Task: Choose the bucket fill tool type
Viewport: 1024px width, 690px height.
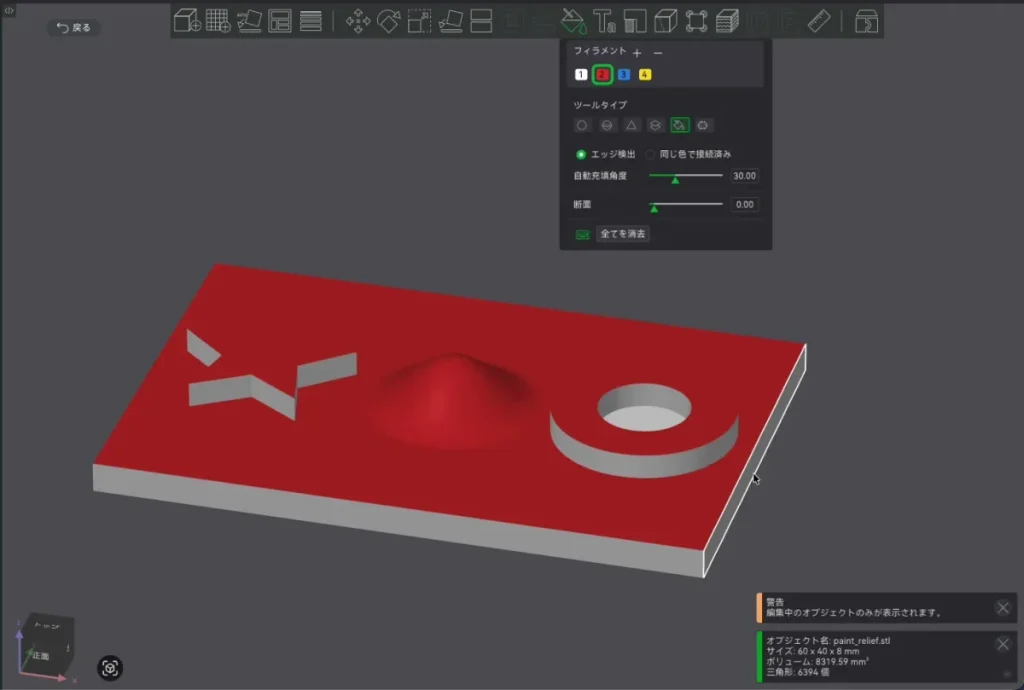Action: [x=680, y=125]
